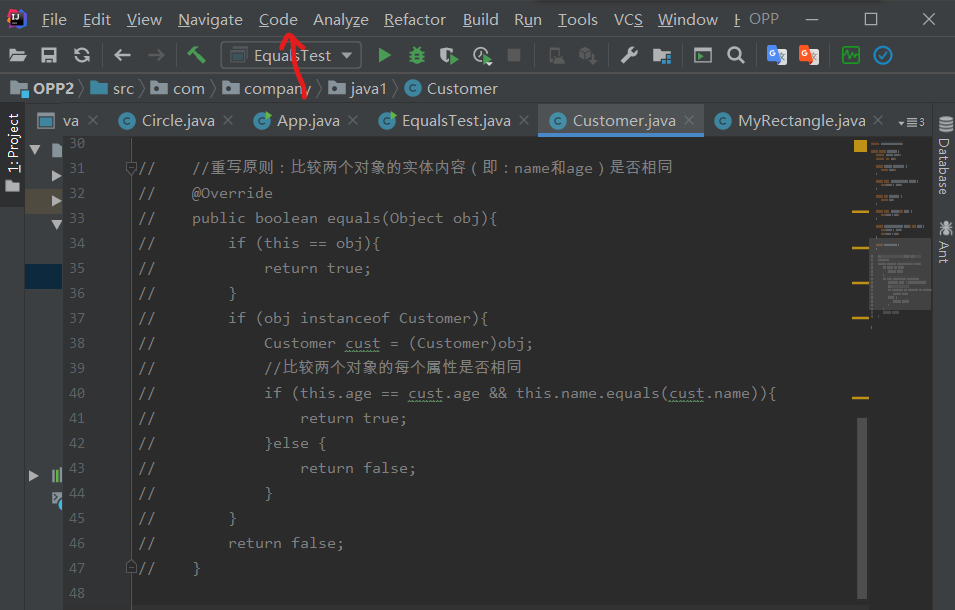Open Search Everywhere magnifier icon
The image size is (955, 610).
click(736, 55)
